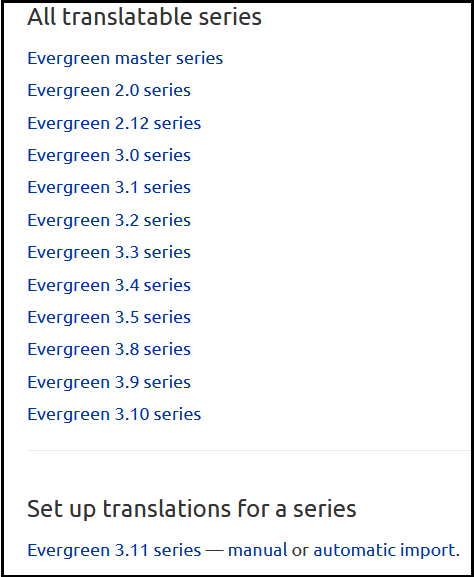The height and width of the screenshot is (577, 474).
Task: Click Evergreen 3.2 series
Action: (109, 220)
